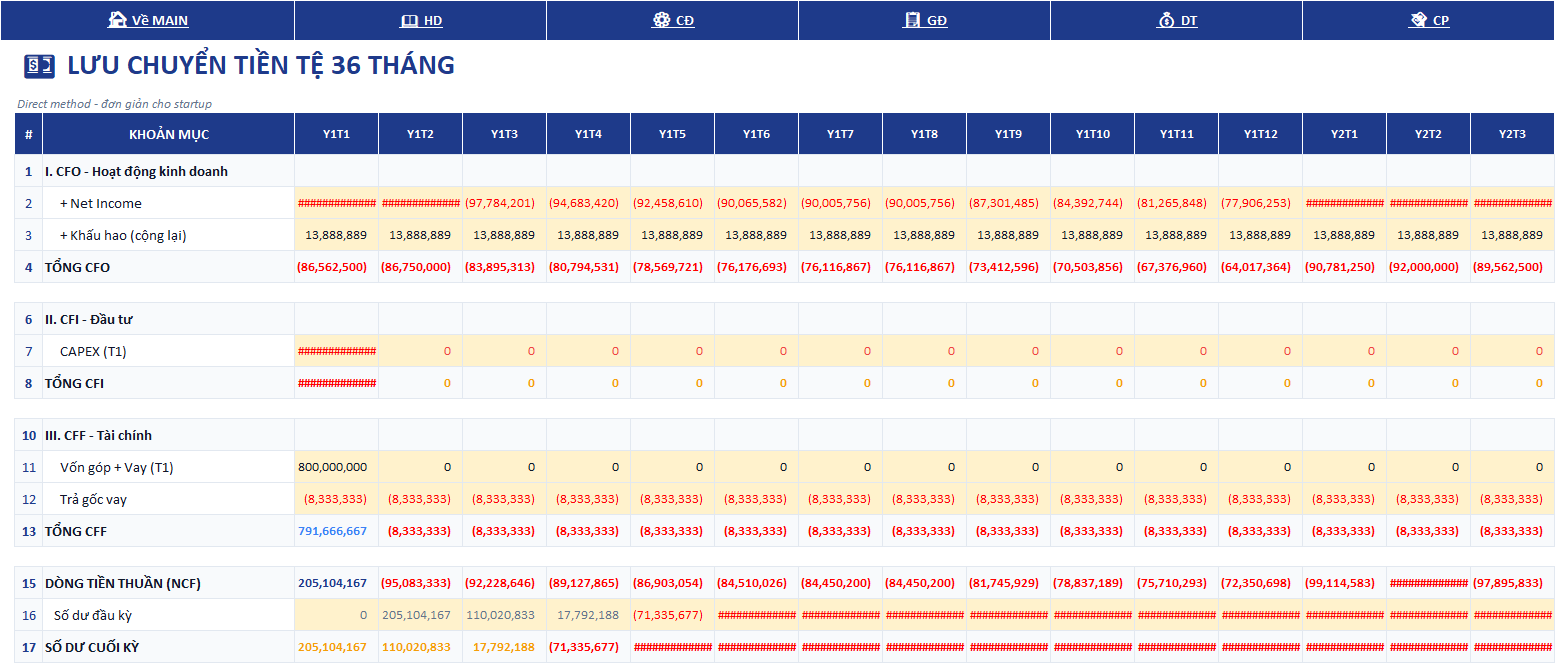Select the Y1T1 column header

336,134
